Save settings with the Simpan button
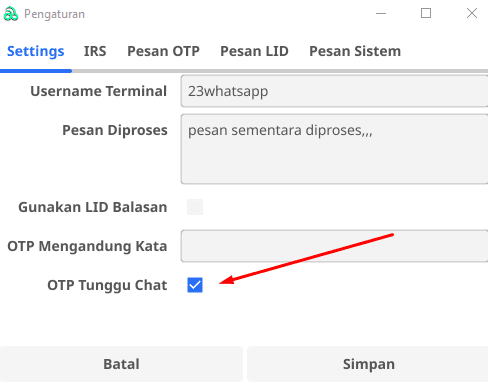Viewport: 488px width, 385px height. click(368, 364)
